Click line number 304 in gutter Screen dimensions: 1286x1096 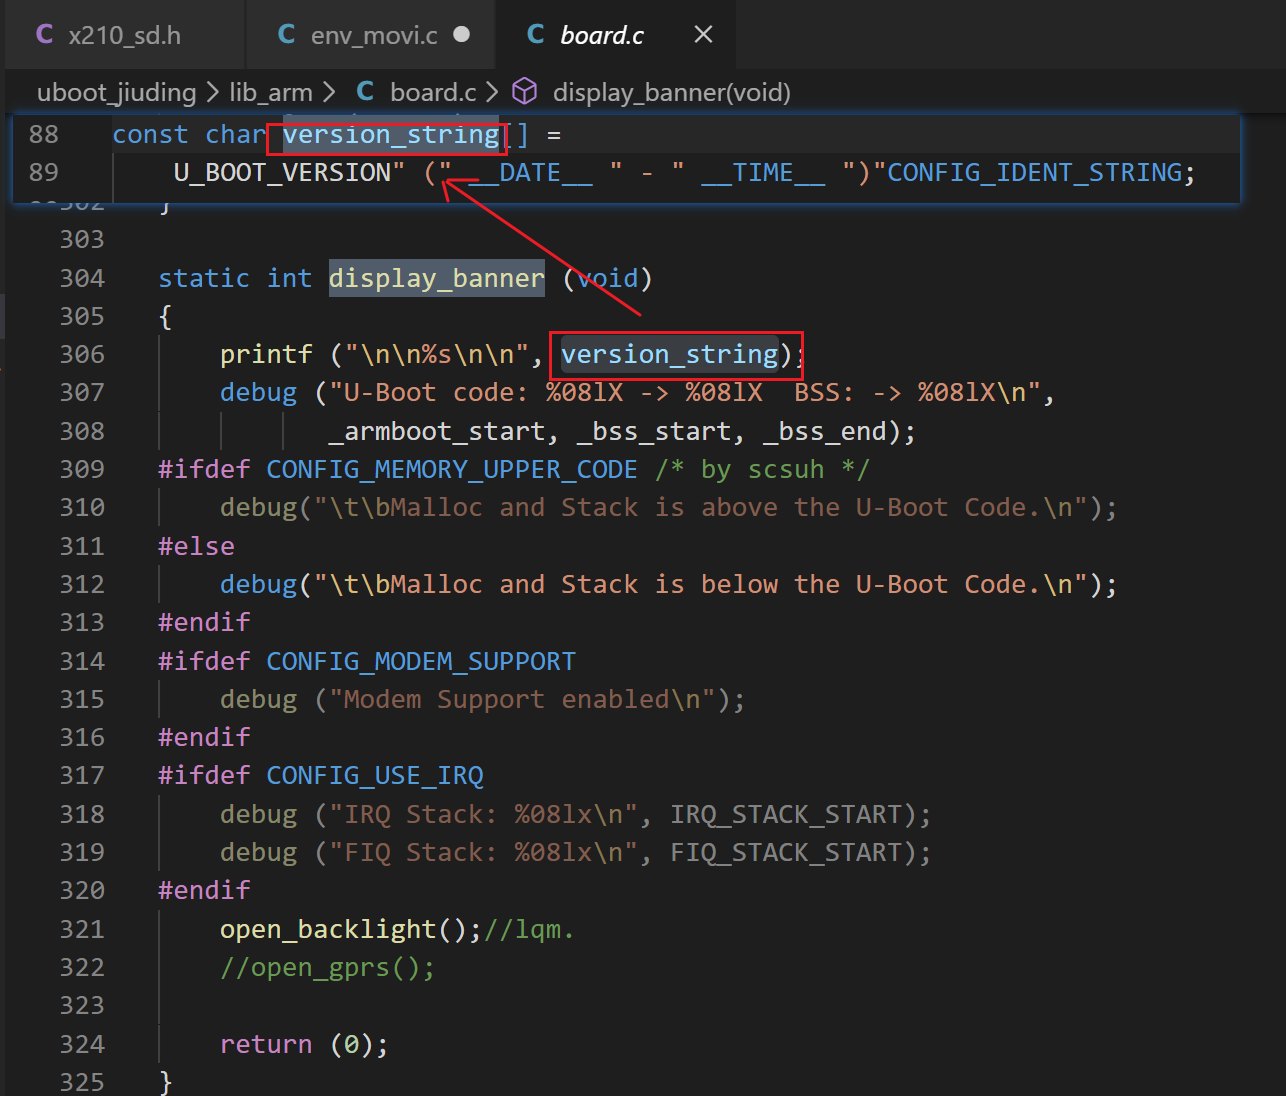[x=82, y=278]
